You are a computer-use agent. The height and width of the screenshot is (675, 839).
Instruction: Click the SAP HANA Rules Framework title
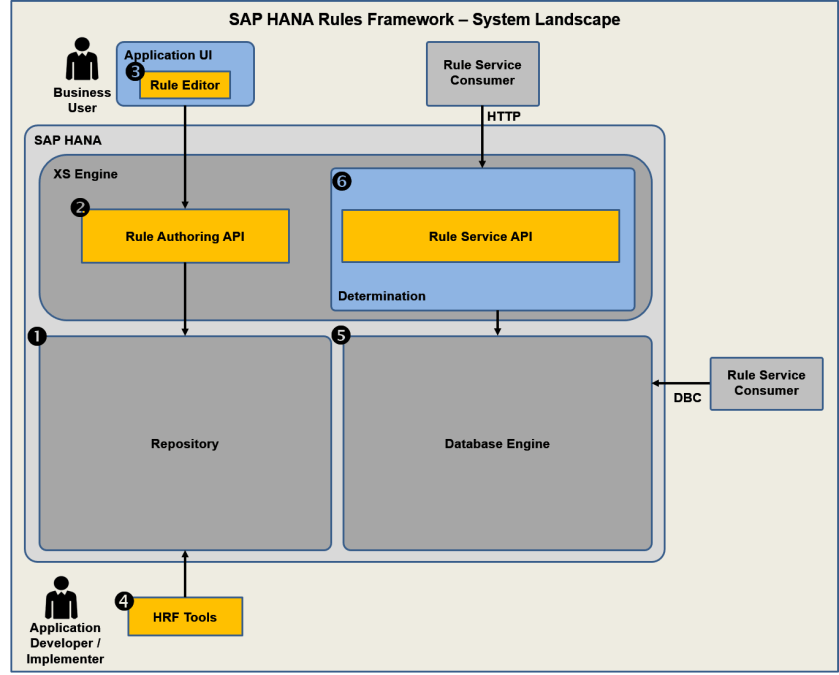pyautogui.click(x=424, y=19)
